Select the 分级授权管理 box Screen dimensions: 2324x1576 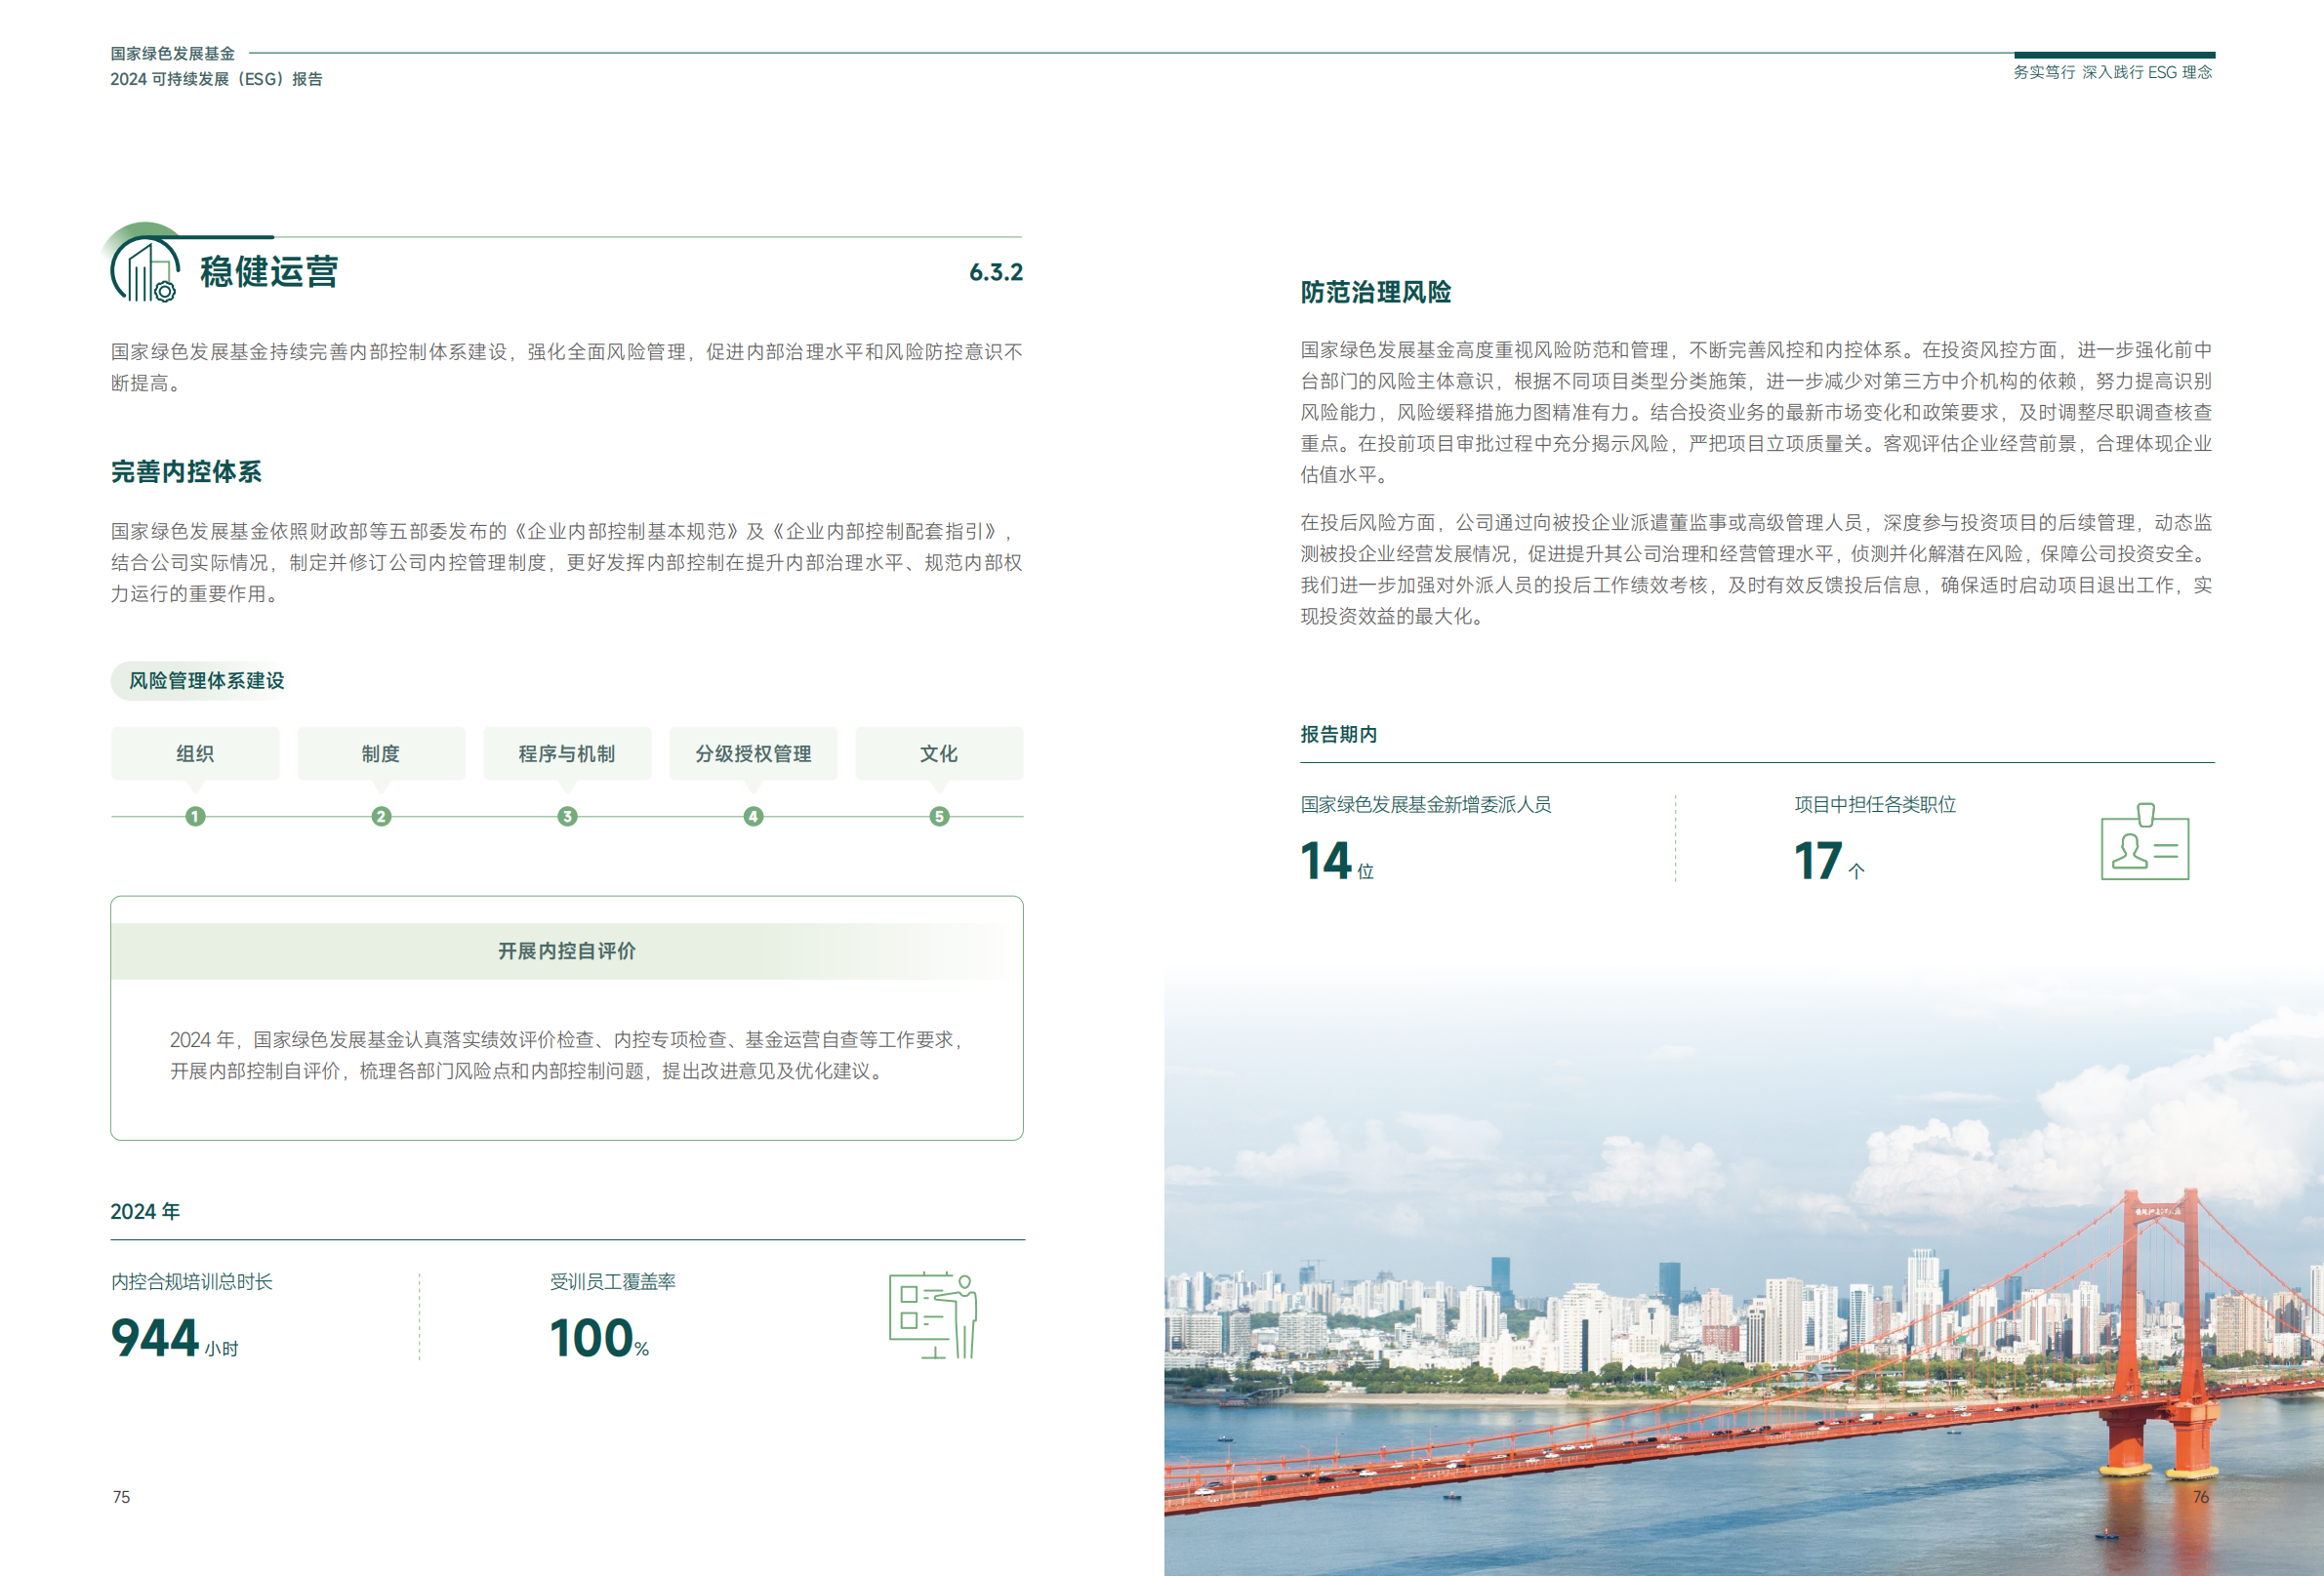pyautogui.click(x=753, y=753)
